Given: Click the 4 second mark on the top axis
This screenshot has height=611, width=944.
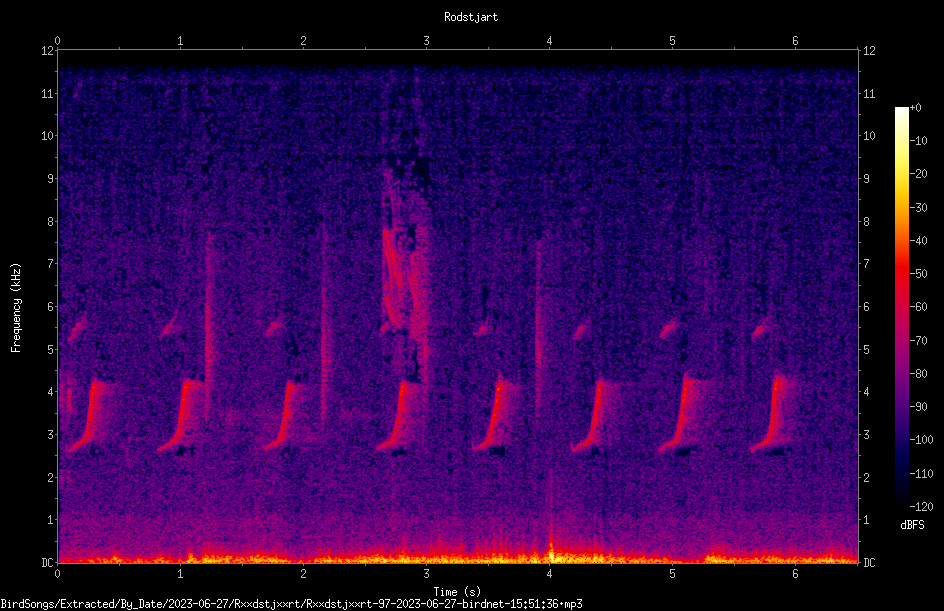Looking at the screenshot, I should click(x=549, y=41).
